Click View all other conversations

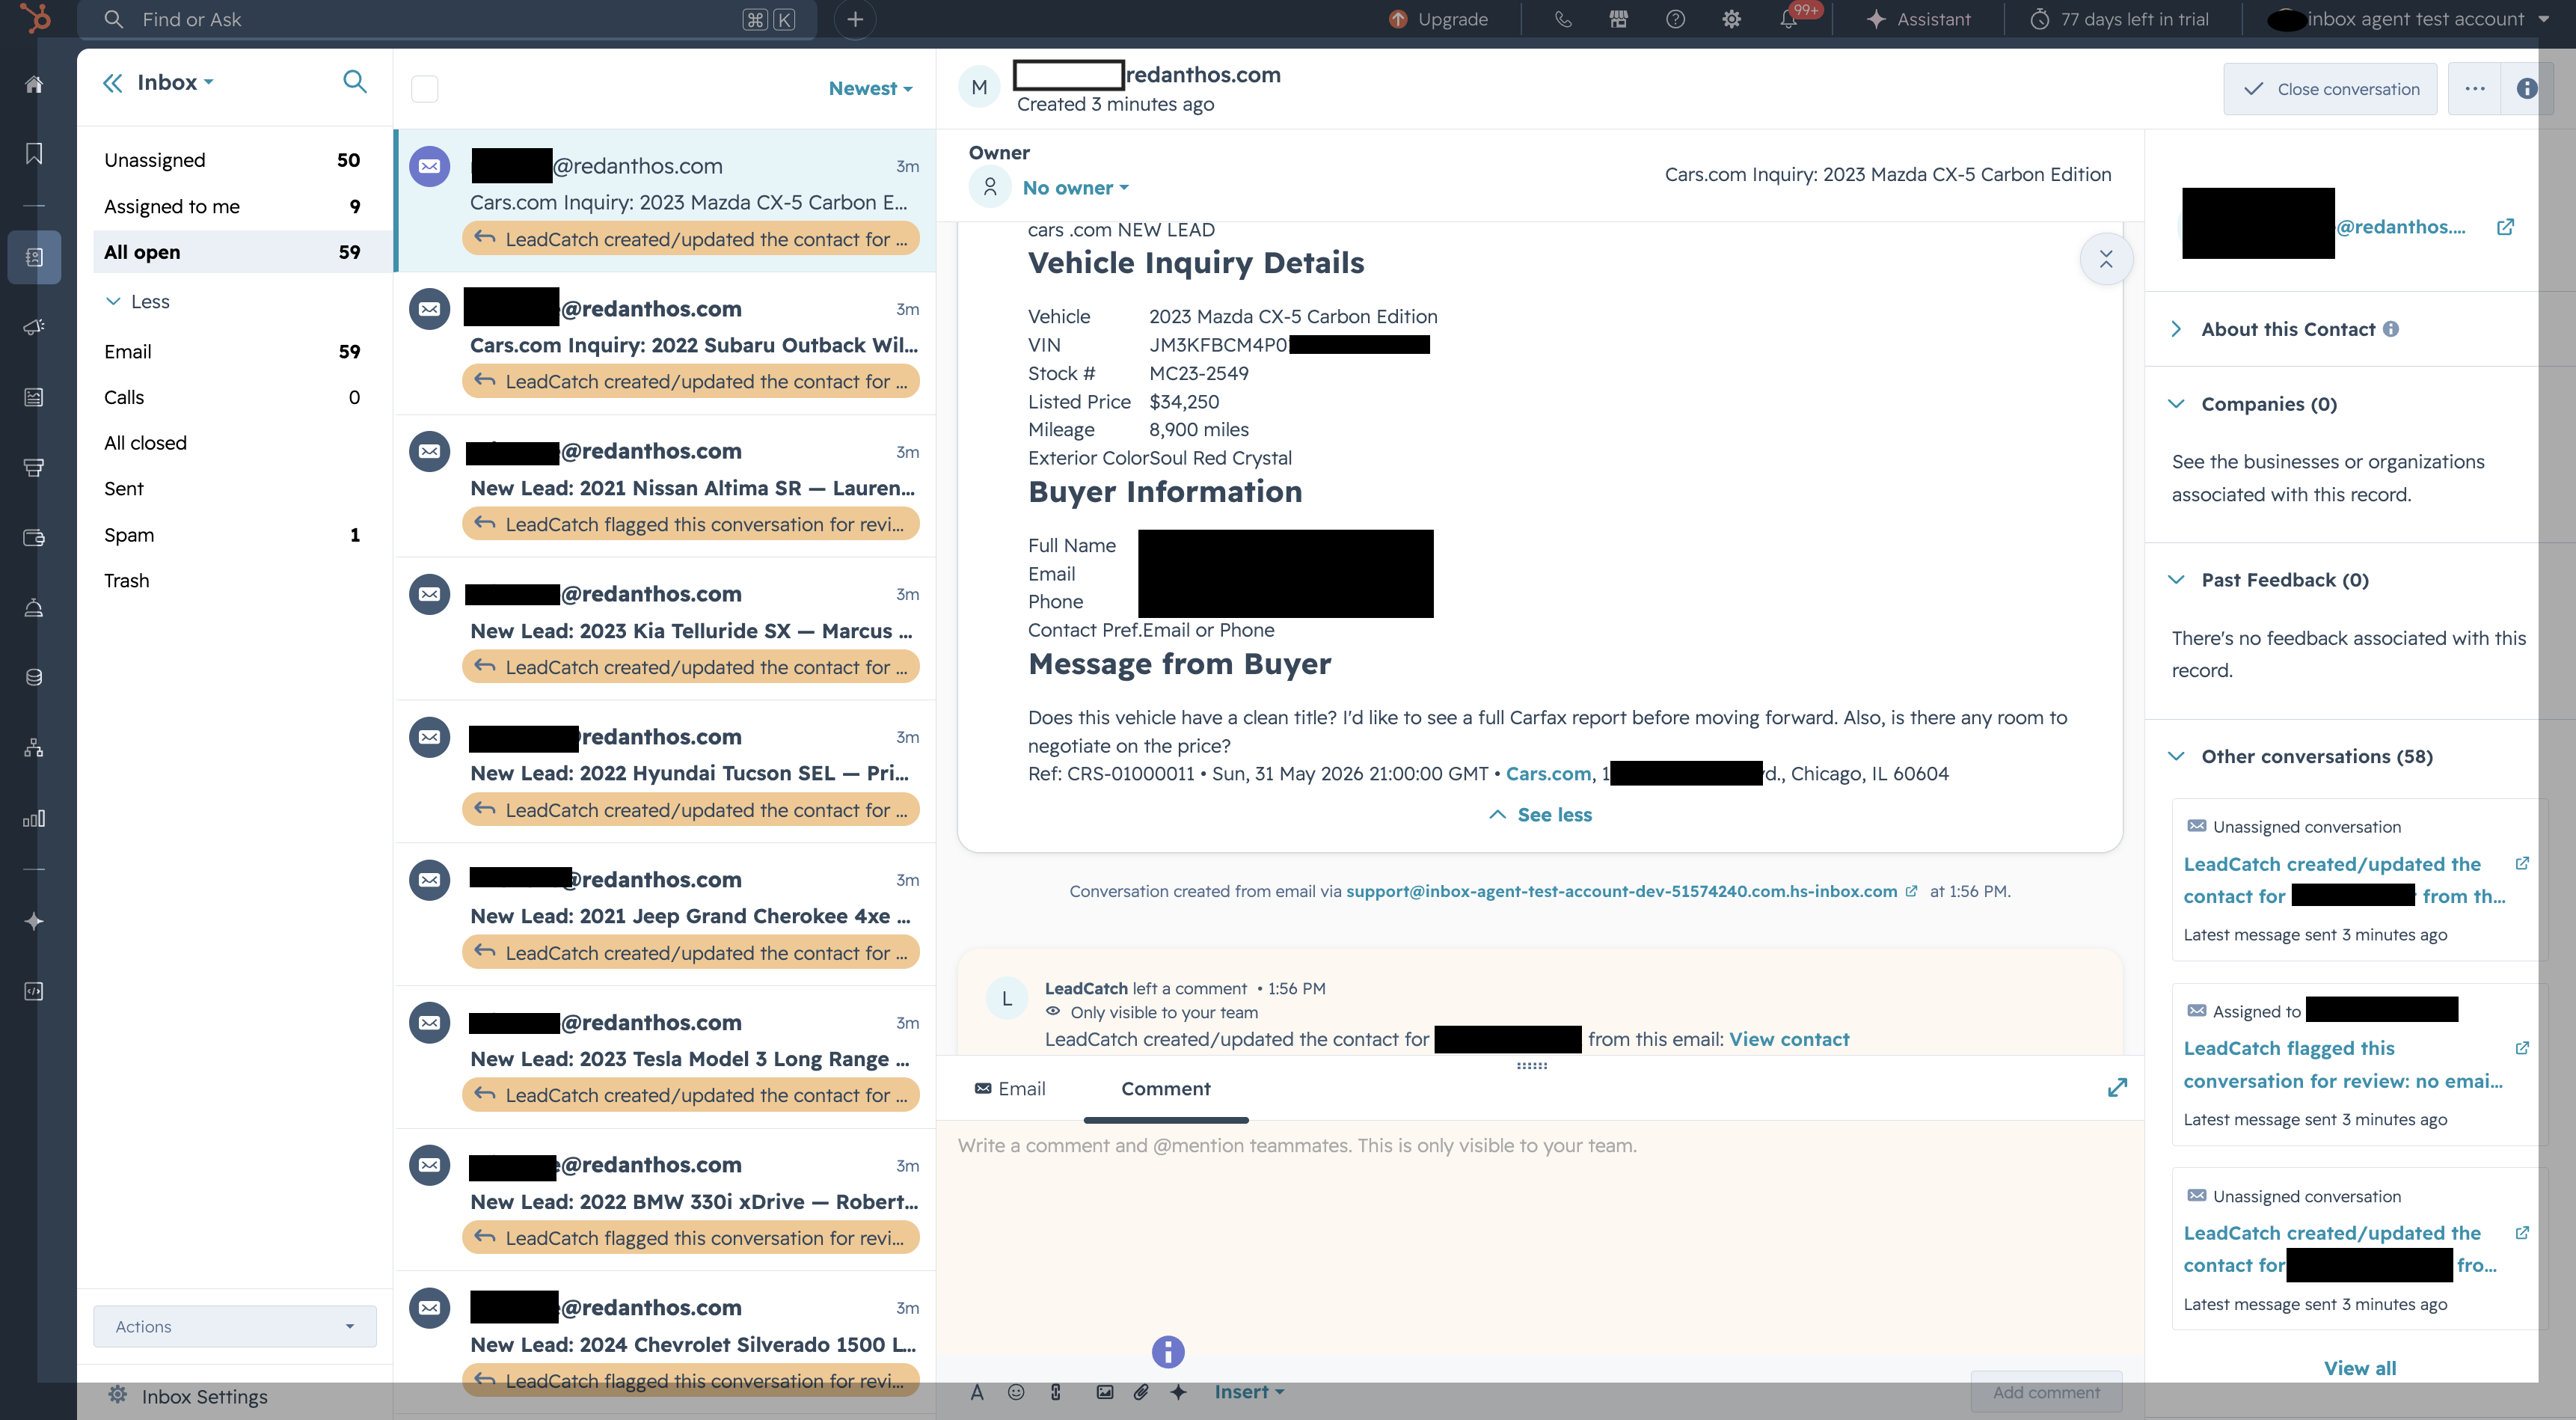click(2359, 1368)
